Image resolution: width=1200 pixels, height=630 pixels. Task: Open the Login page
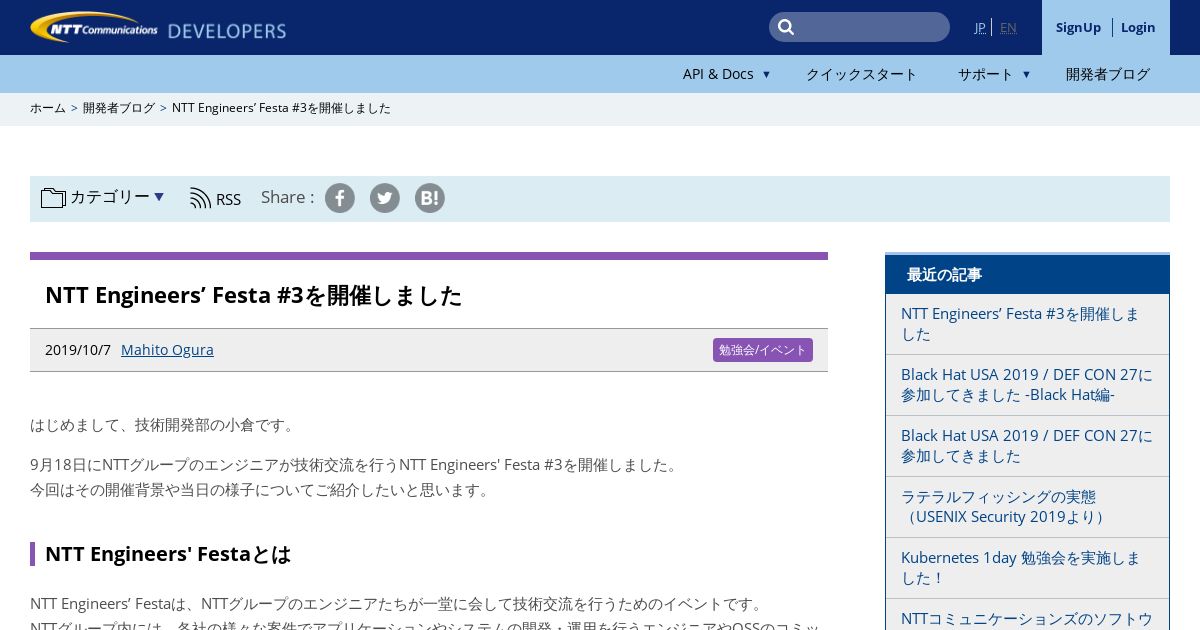[1138, 27]
